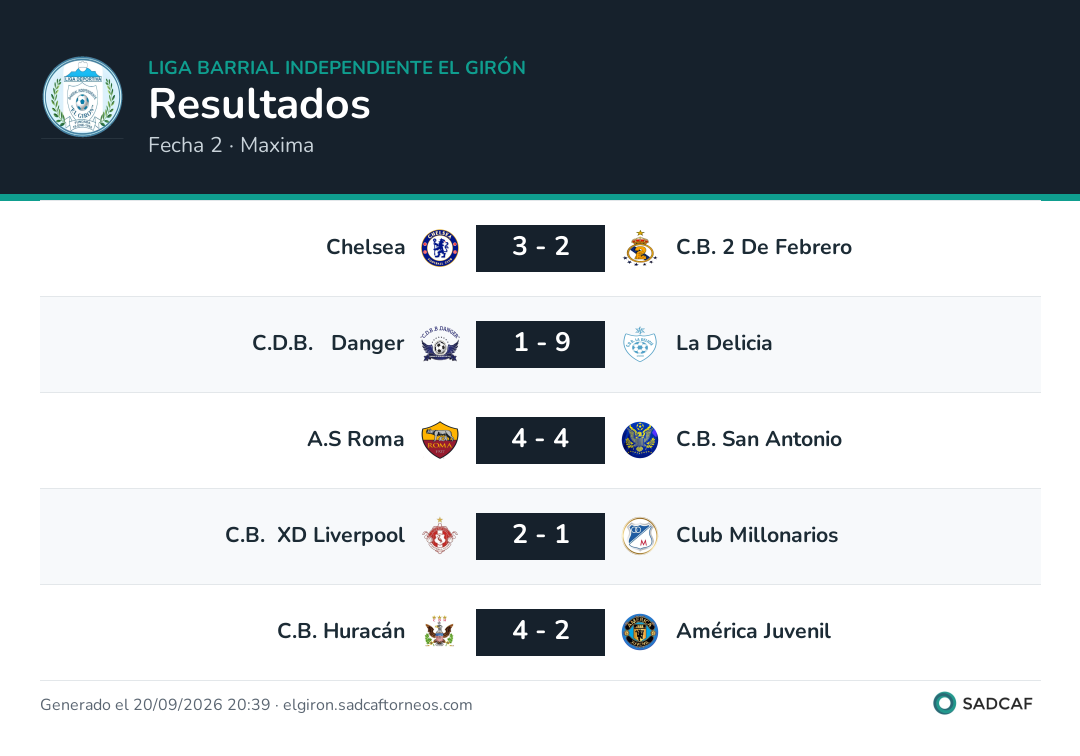The image size is (1080, 756).
Task: Click the América Juvenil team badge
Action: 640,632
